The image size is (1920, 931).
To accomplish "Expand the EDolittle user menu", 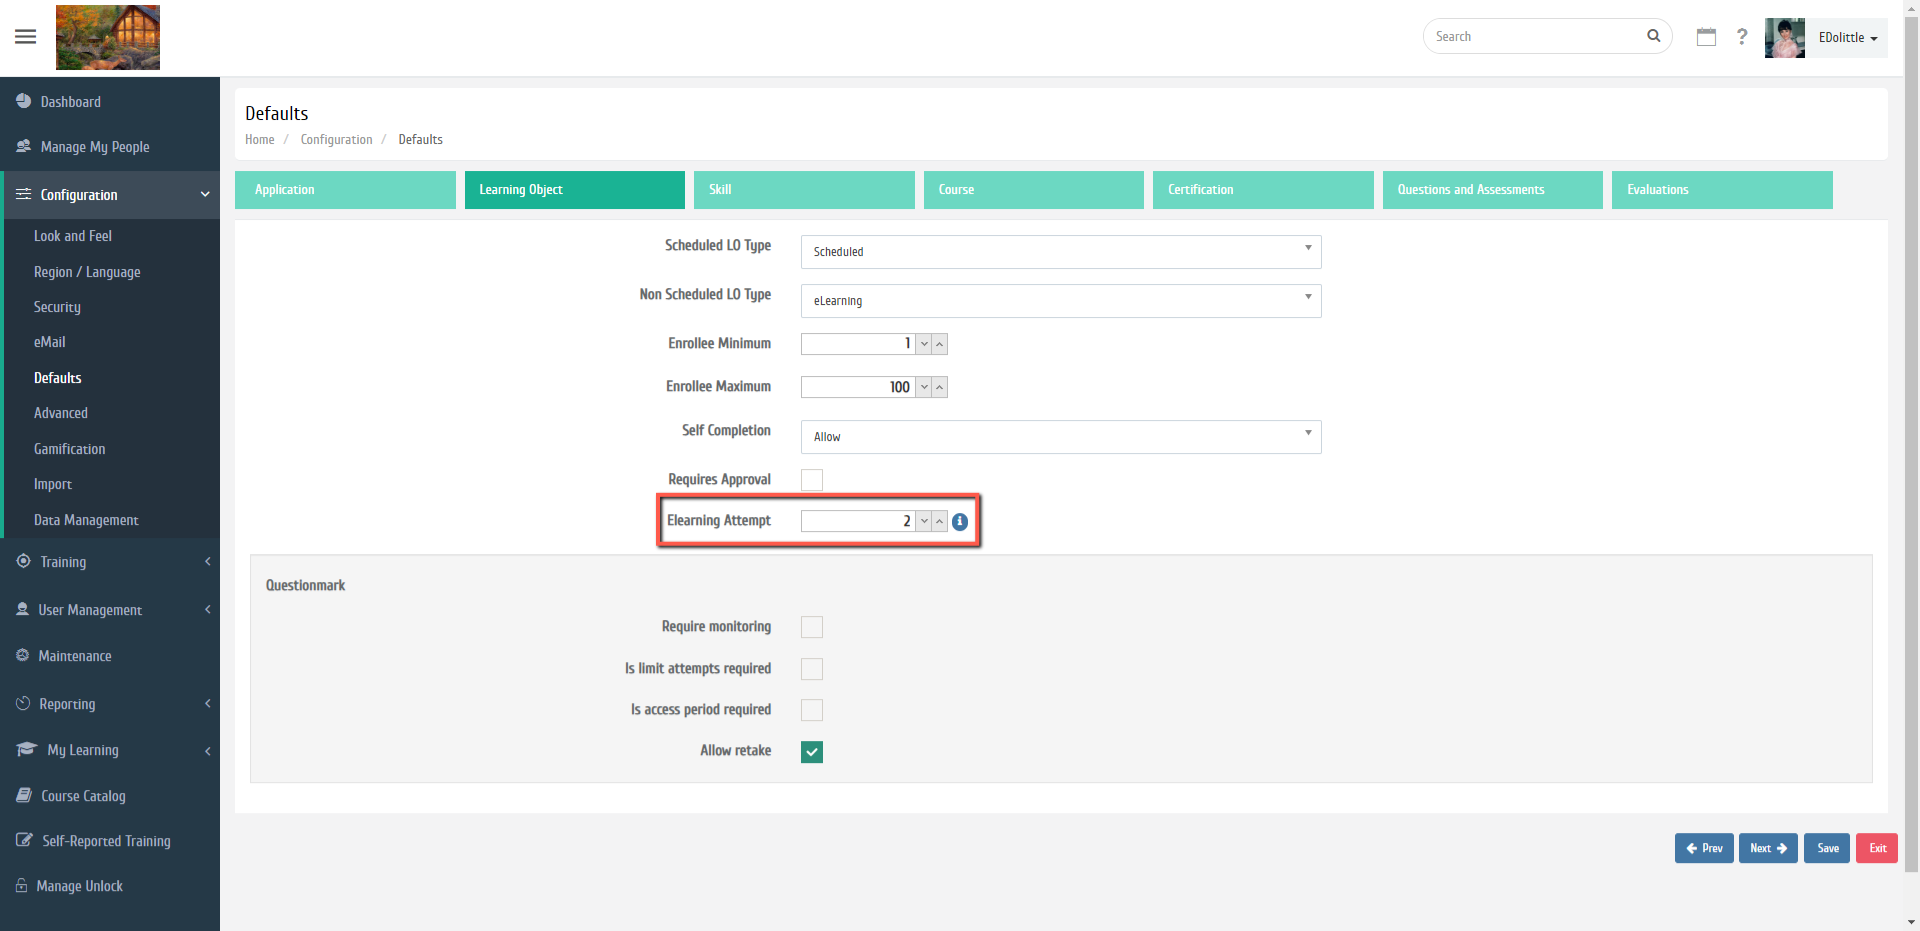I will tap(1847, 38).
